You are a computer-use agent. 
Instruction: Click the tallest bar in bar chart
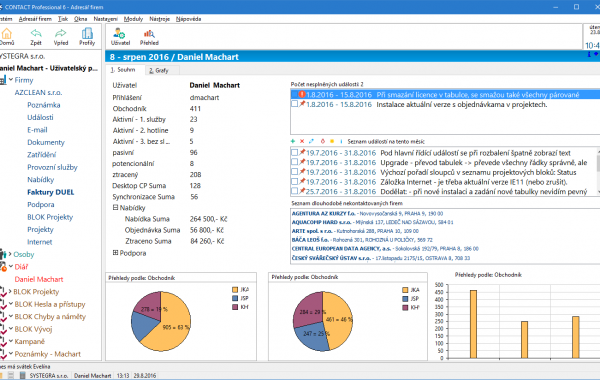click(473, 324)
